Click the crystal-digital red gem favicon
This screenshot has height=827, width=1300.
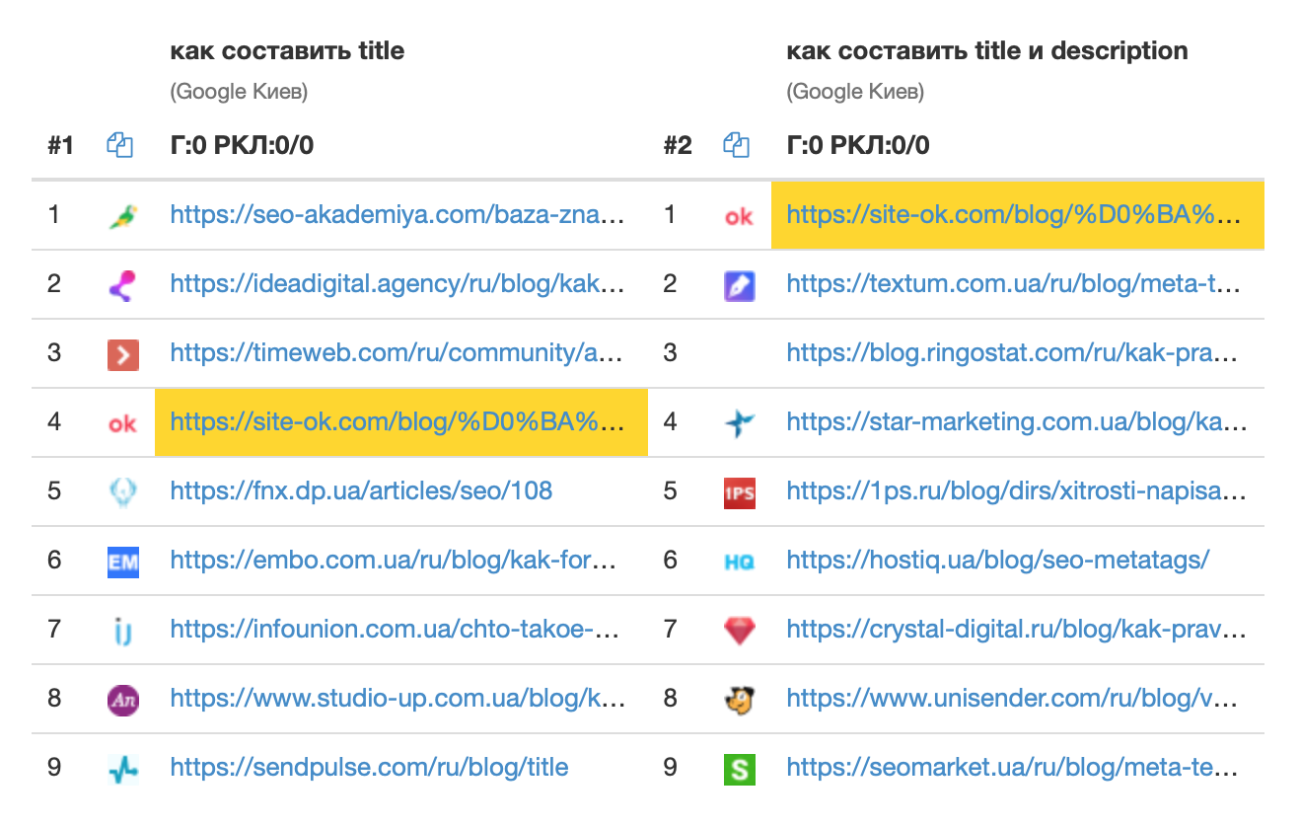point(740,630)
